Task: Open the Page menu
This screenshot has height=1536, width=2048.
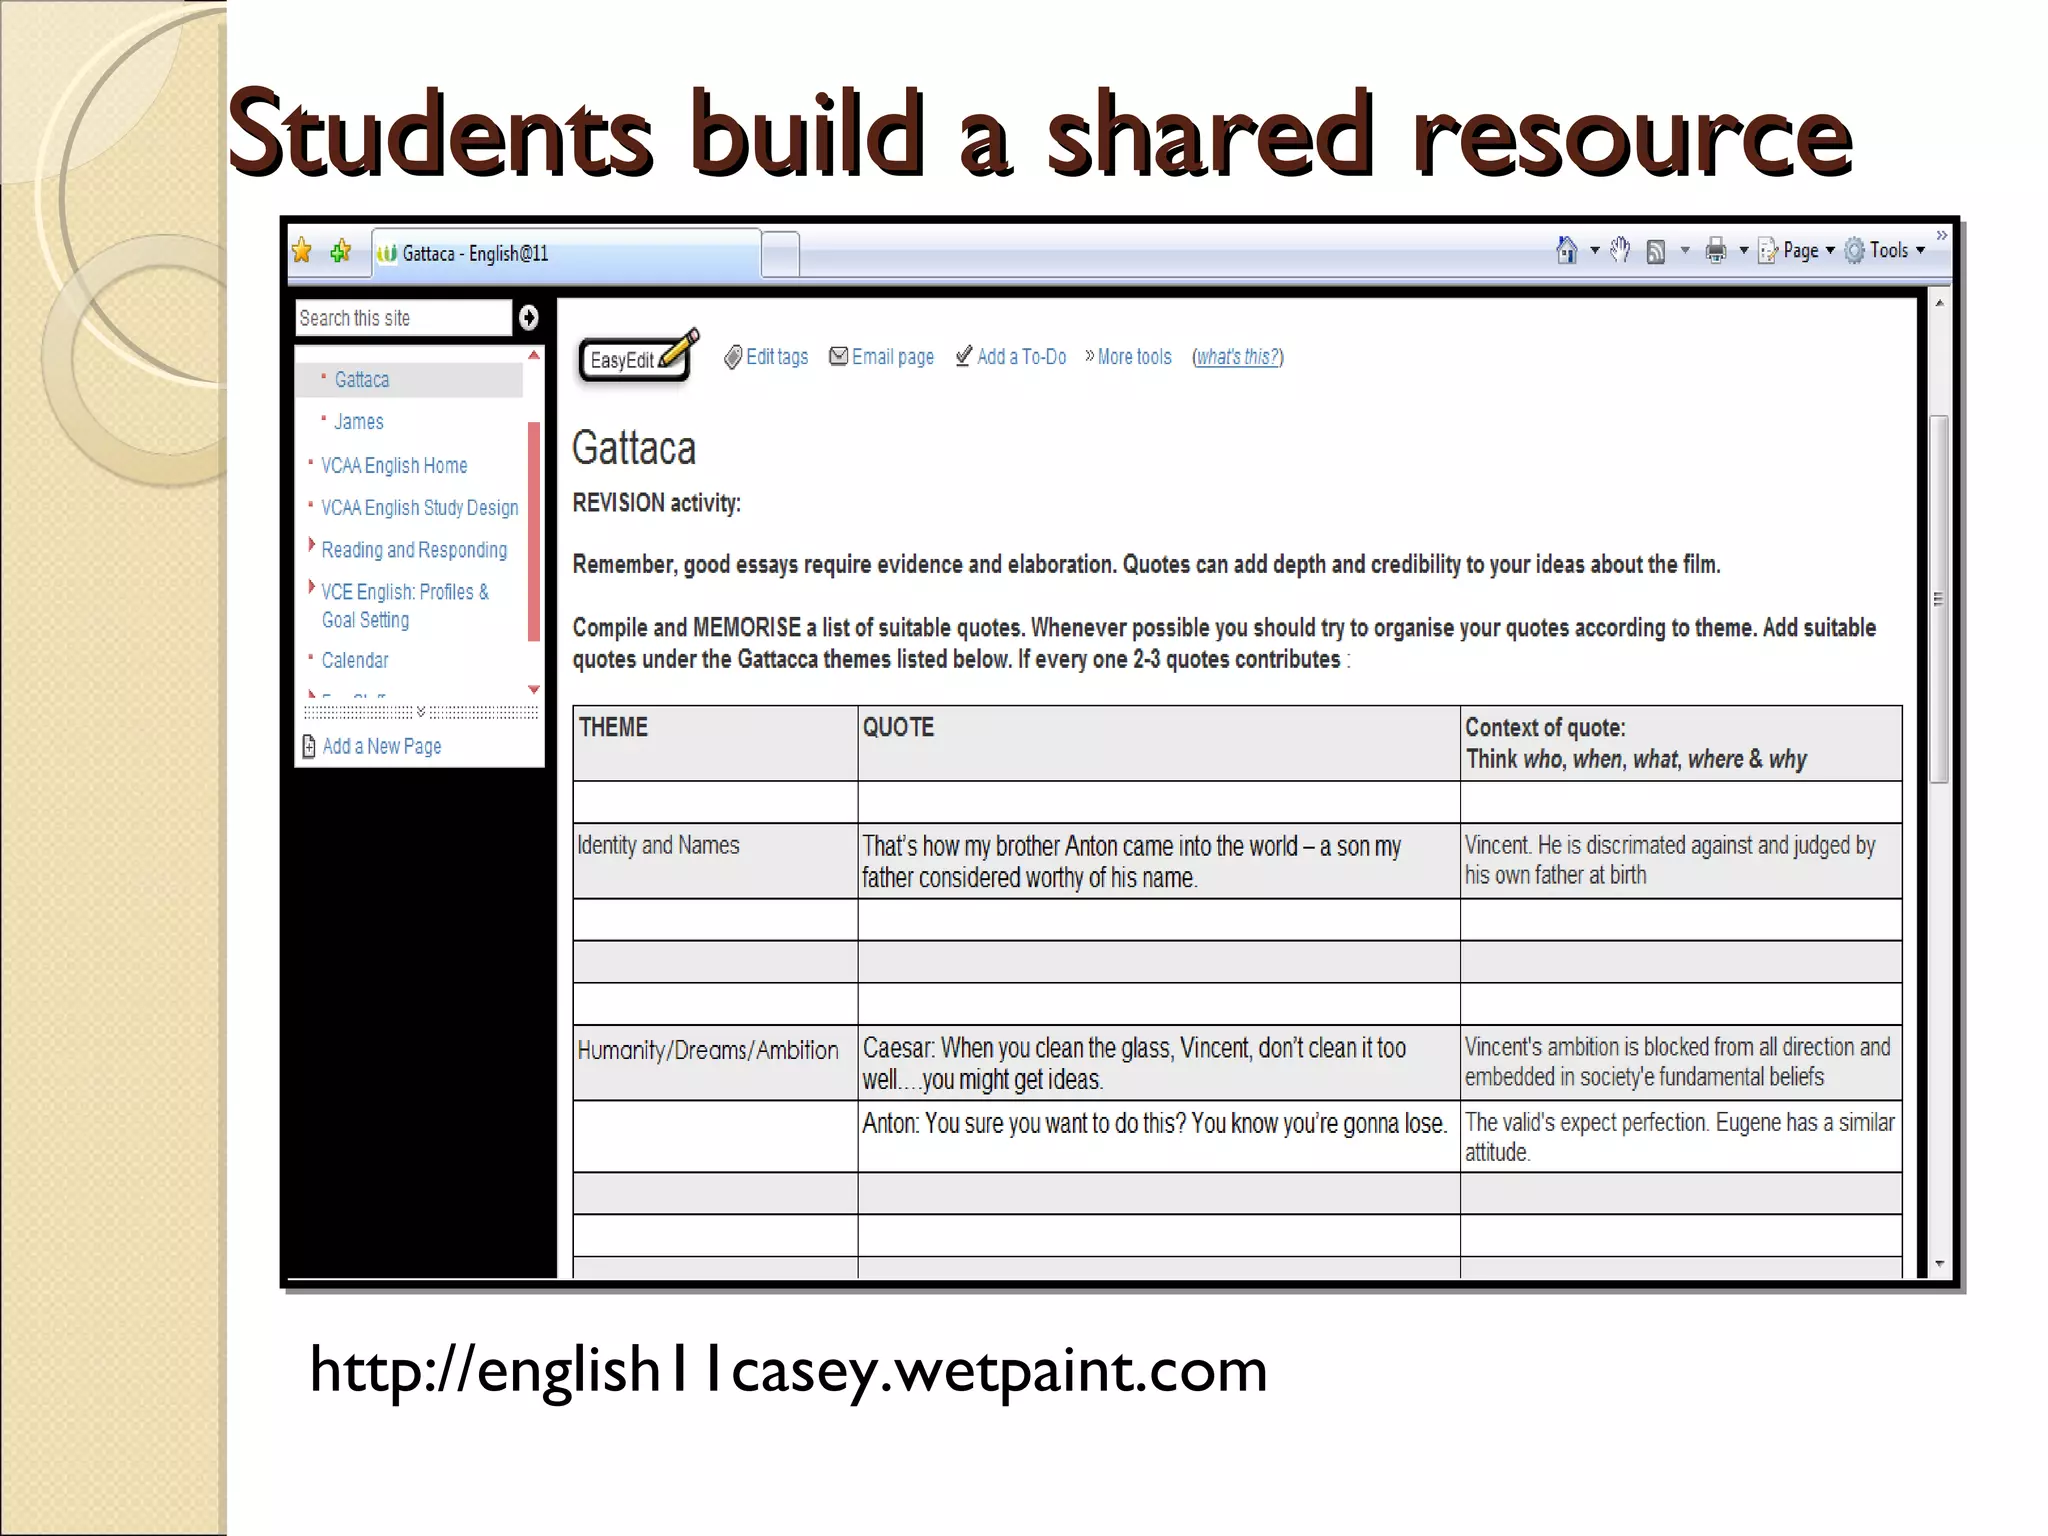Action: click(x=1797, y=250)
